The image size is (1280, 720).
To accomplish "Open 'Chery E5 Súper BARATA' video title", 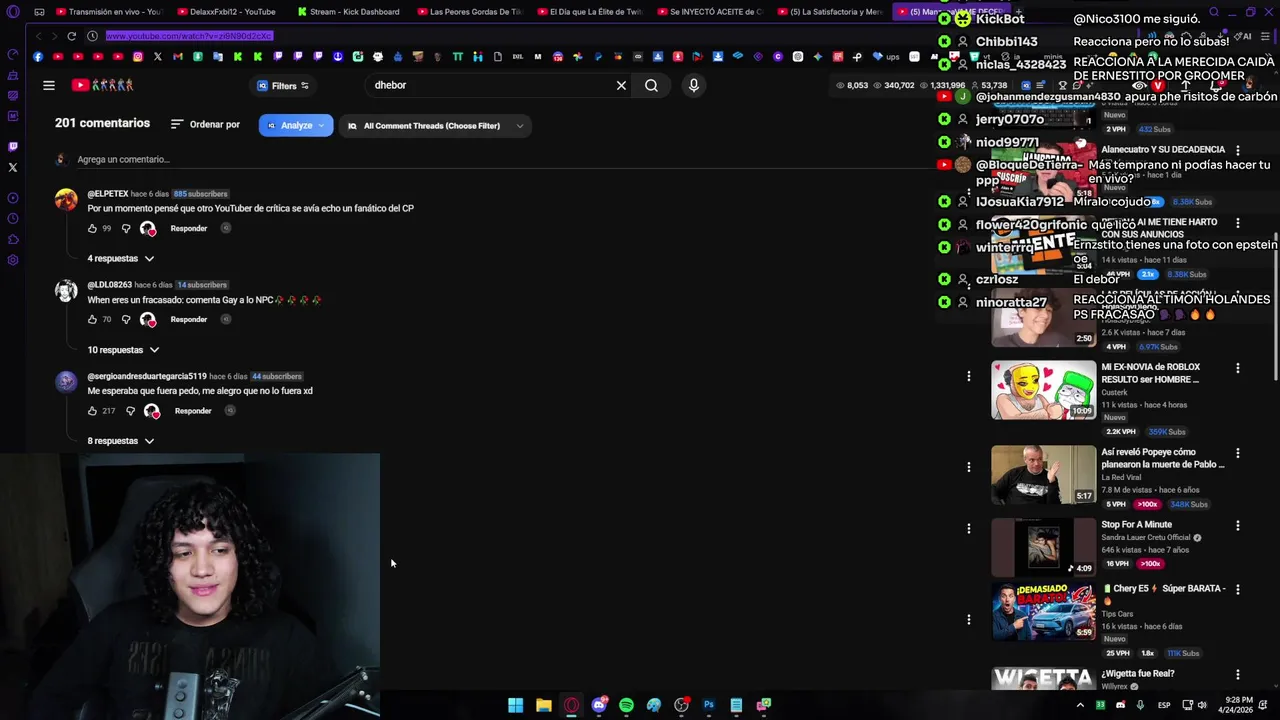I will tap(1164, 594).
